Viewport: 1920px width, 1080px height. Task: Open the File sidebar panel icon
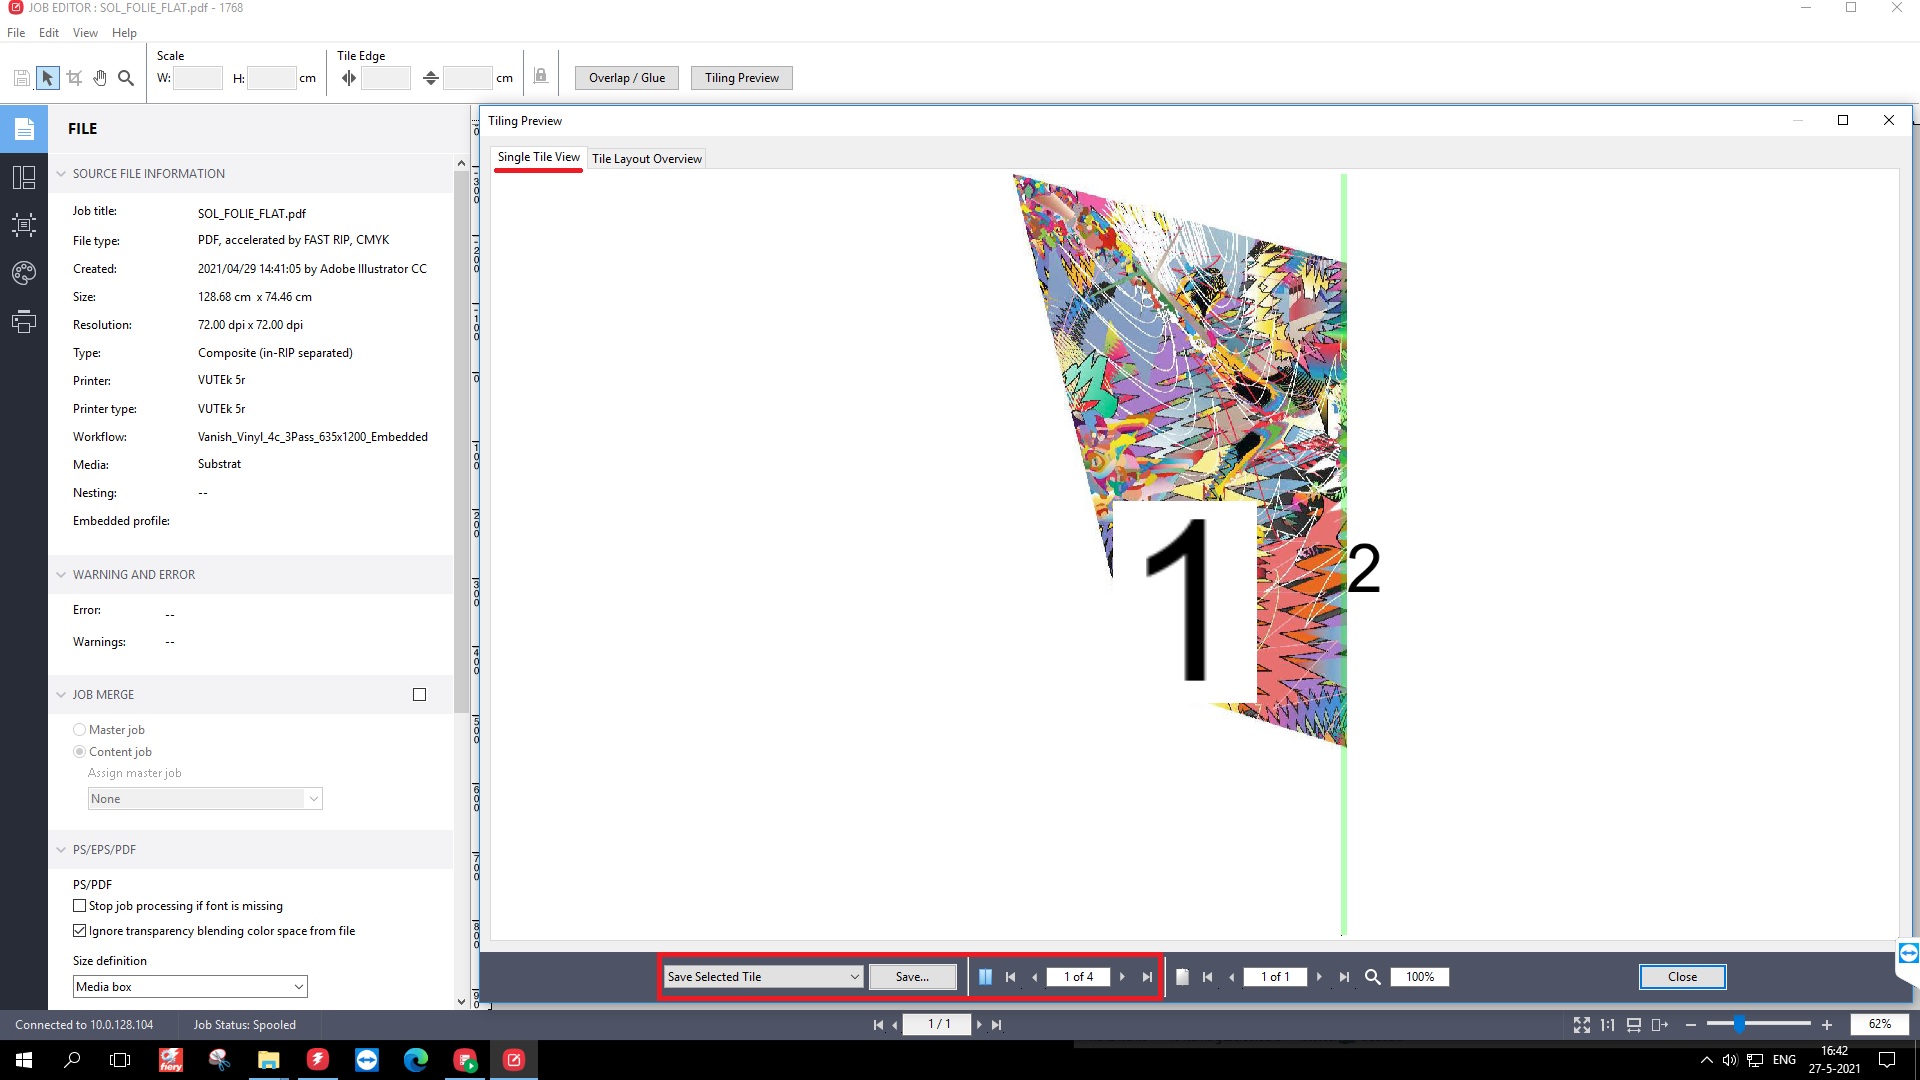(24, 129)
